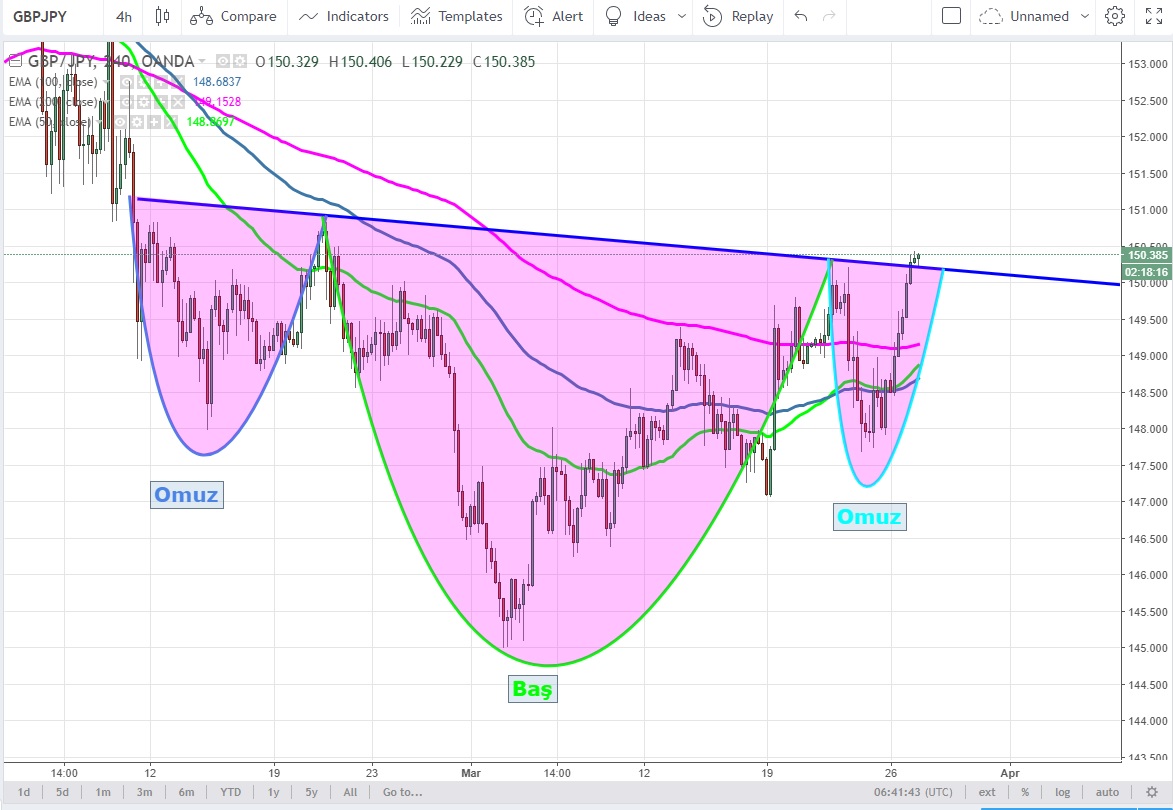1173x810 pixels.
Task: Select the YTD date range
Action: 230,792
